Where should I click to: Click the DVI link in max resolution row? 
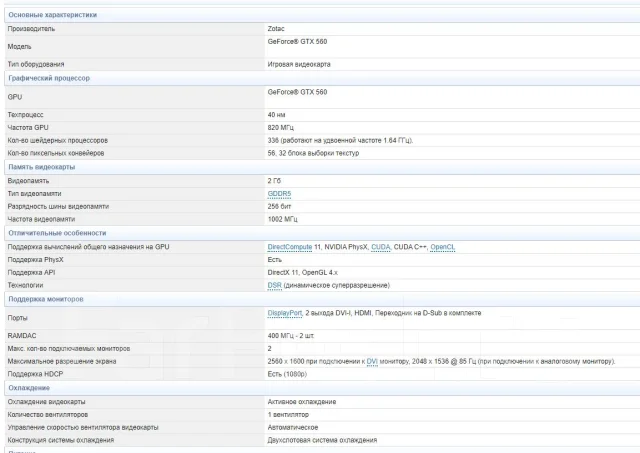tap(372, 362)
